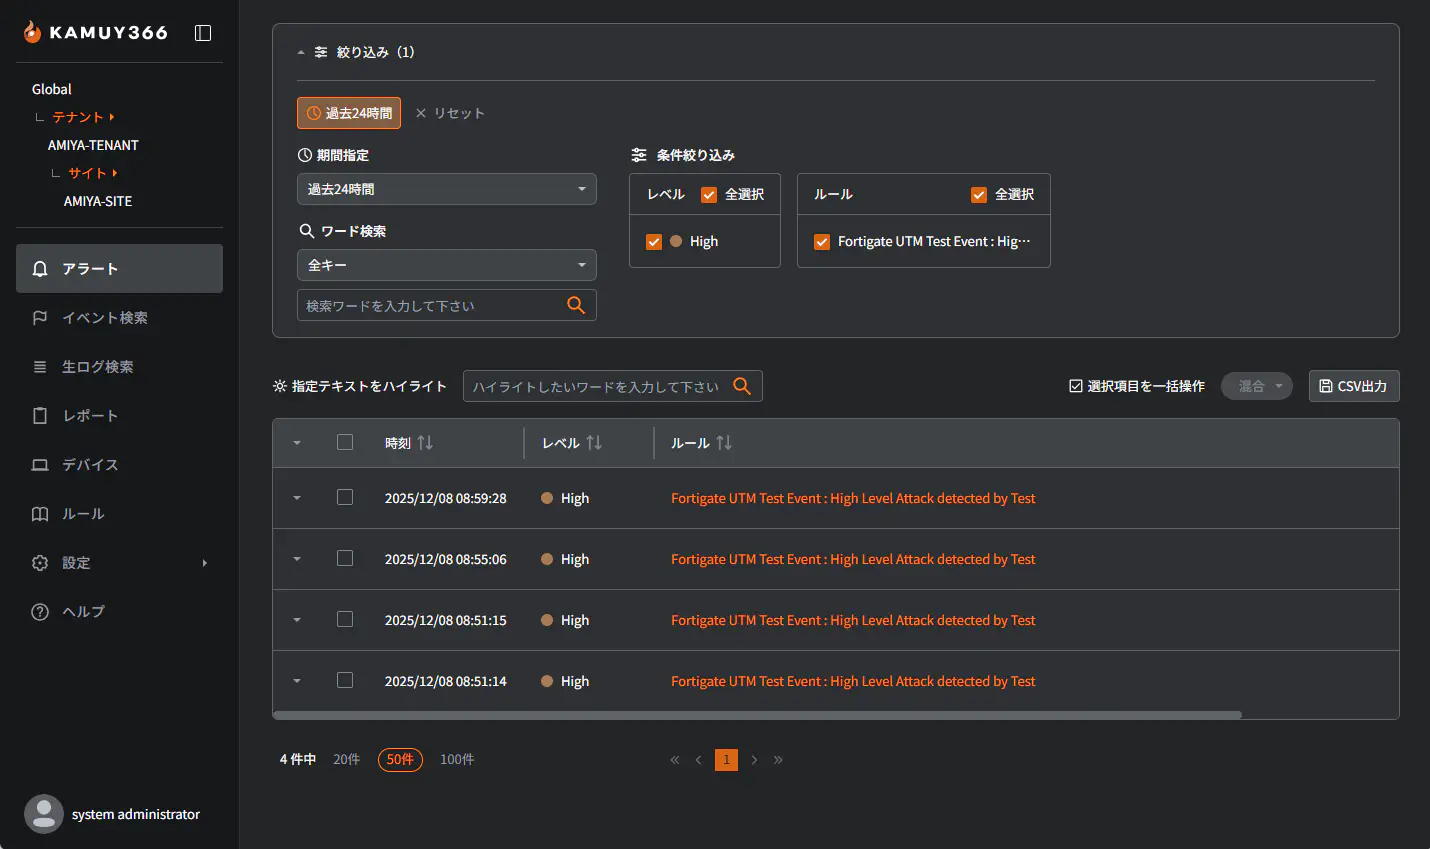The width and height of the screenshot is (1430, 849).
Task: Open the レポート menu item
Action: (x=90, y=416)
